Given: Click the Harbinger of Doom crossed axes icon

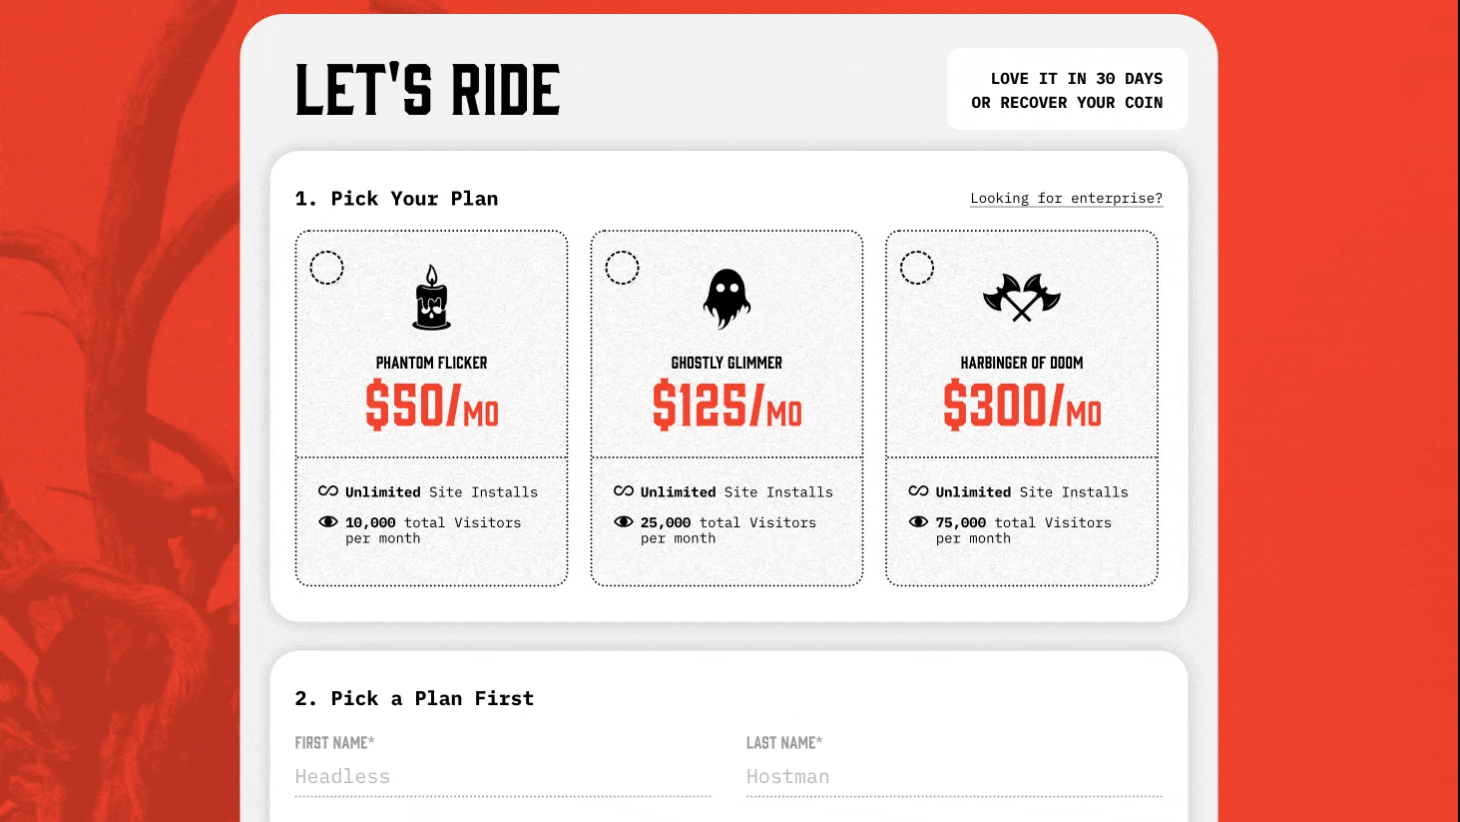Looking at the screenshot, I should pyautogui.click(x=1021, y=297).
